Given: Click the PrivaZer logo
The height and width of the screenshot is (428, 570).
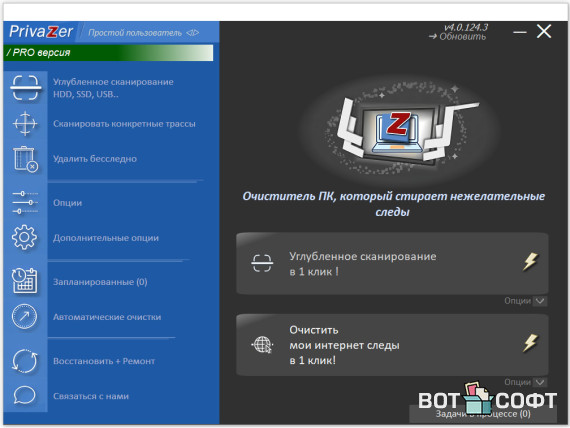Looking at the screenshot, I should [x=41, y=32].
